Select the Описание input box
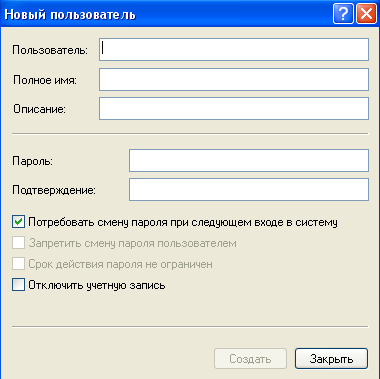 234,109
